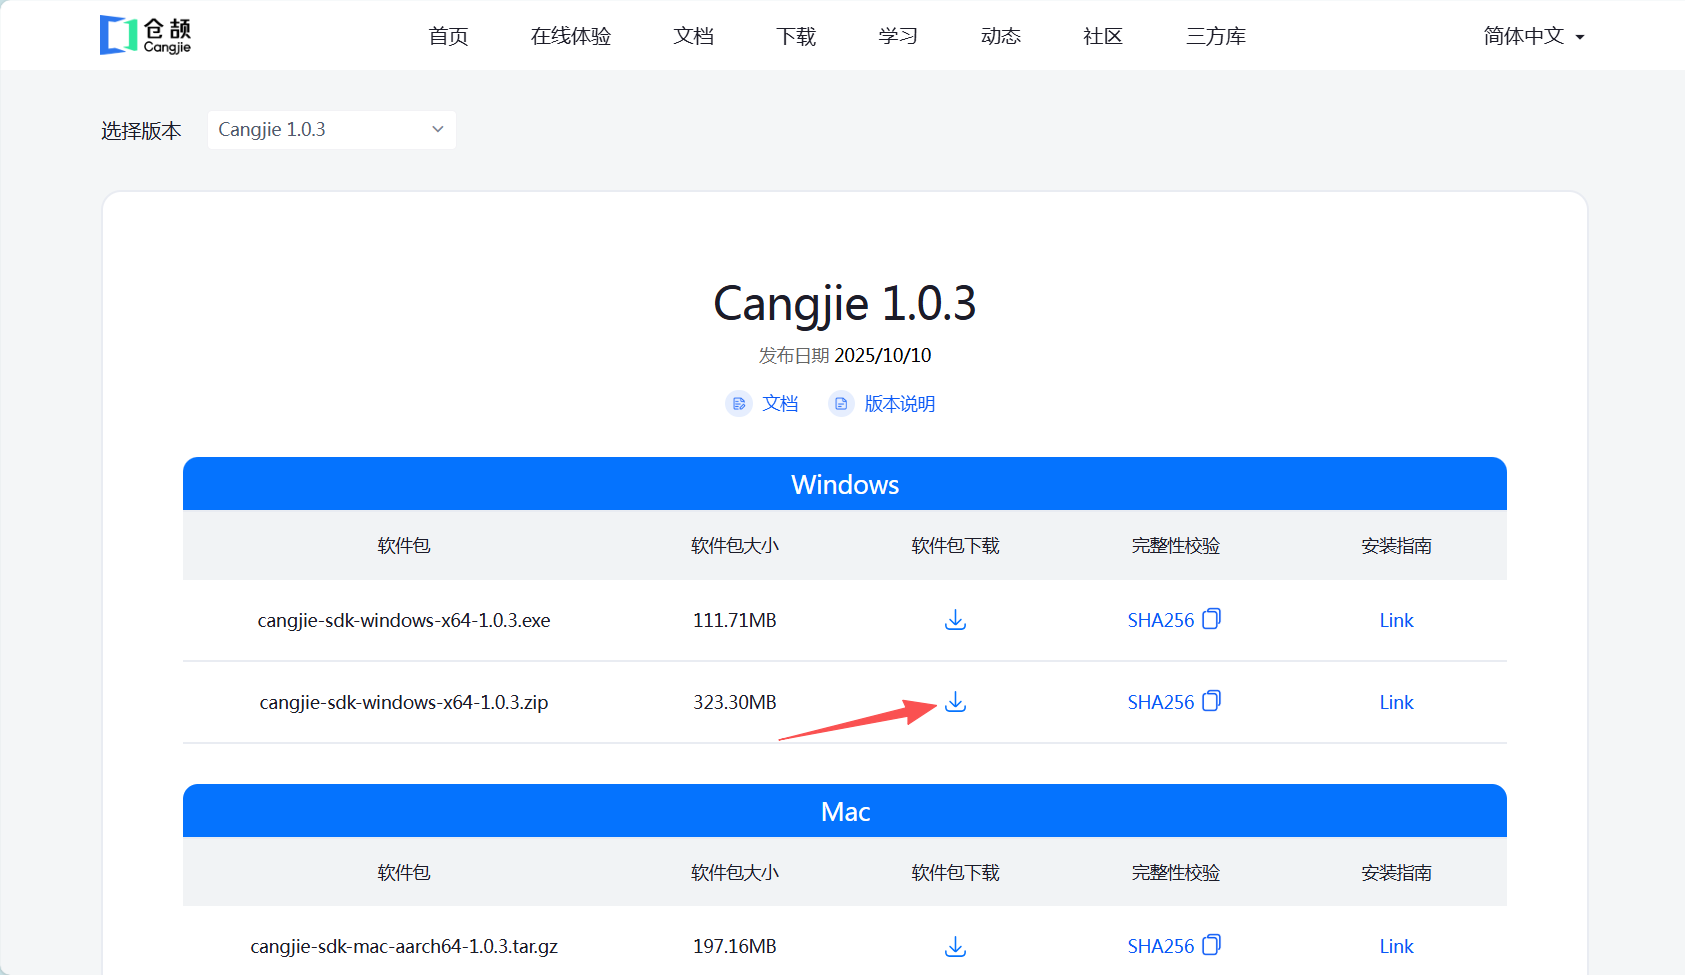Copy SHA256 icon for mac aarch64 row

coord(1211,945)
